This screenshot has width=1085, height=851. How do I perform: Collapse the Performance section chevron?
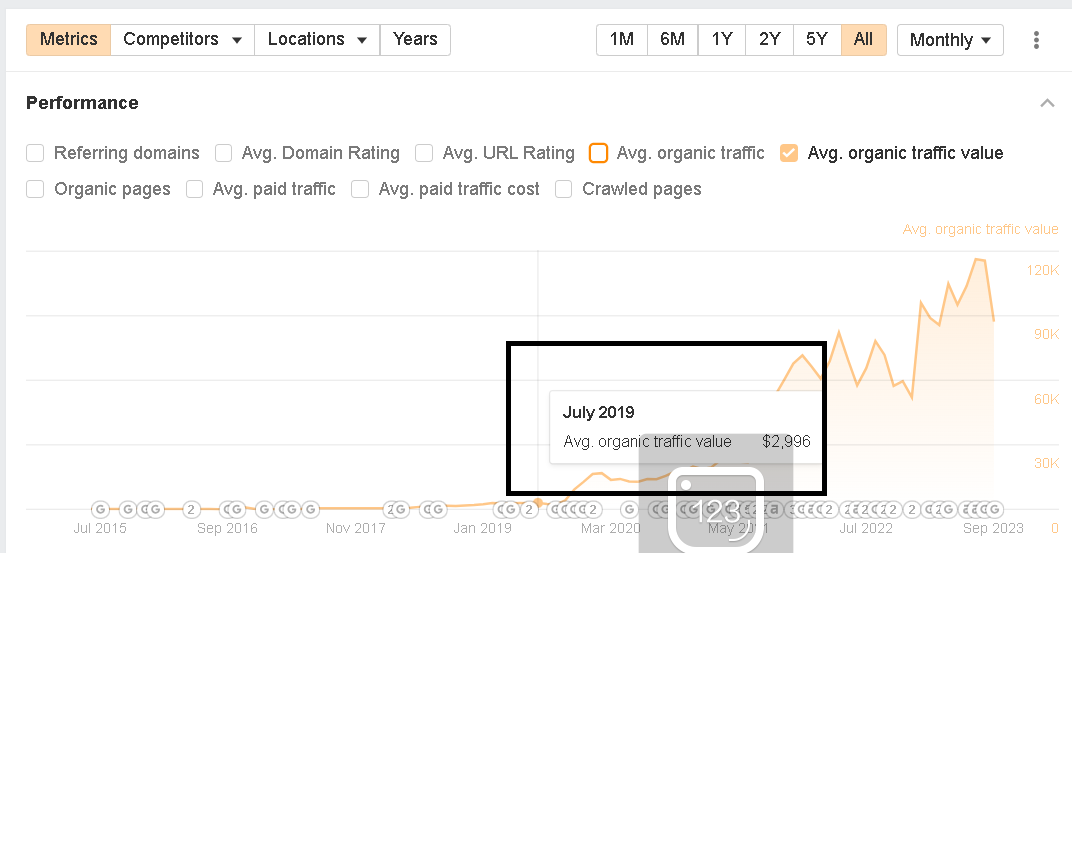point(1047,103)
